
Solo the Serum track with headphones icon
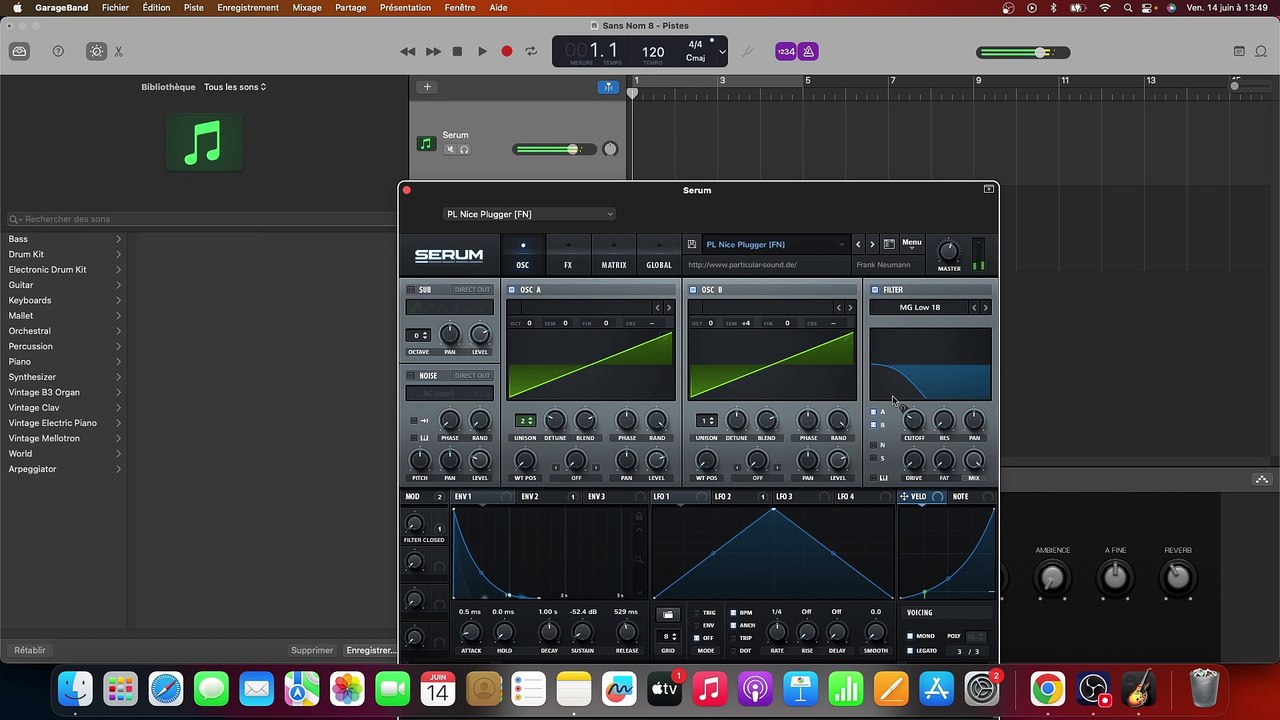pos(464,149)
